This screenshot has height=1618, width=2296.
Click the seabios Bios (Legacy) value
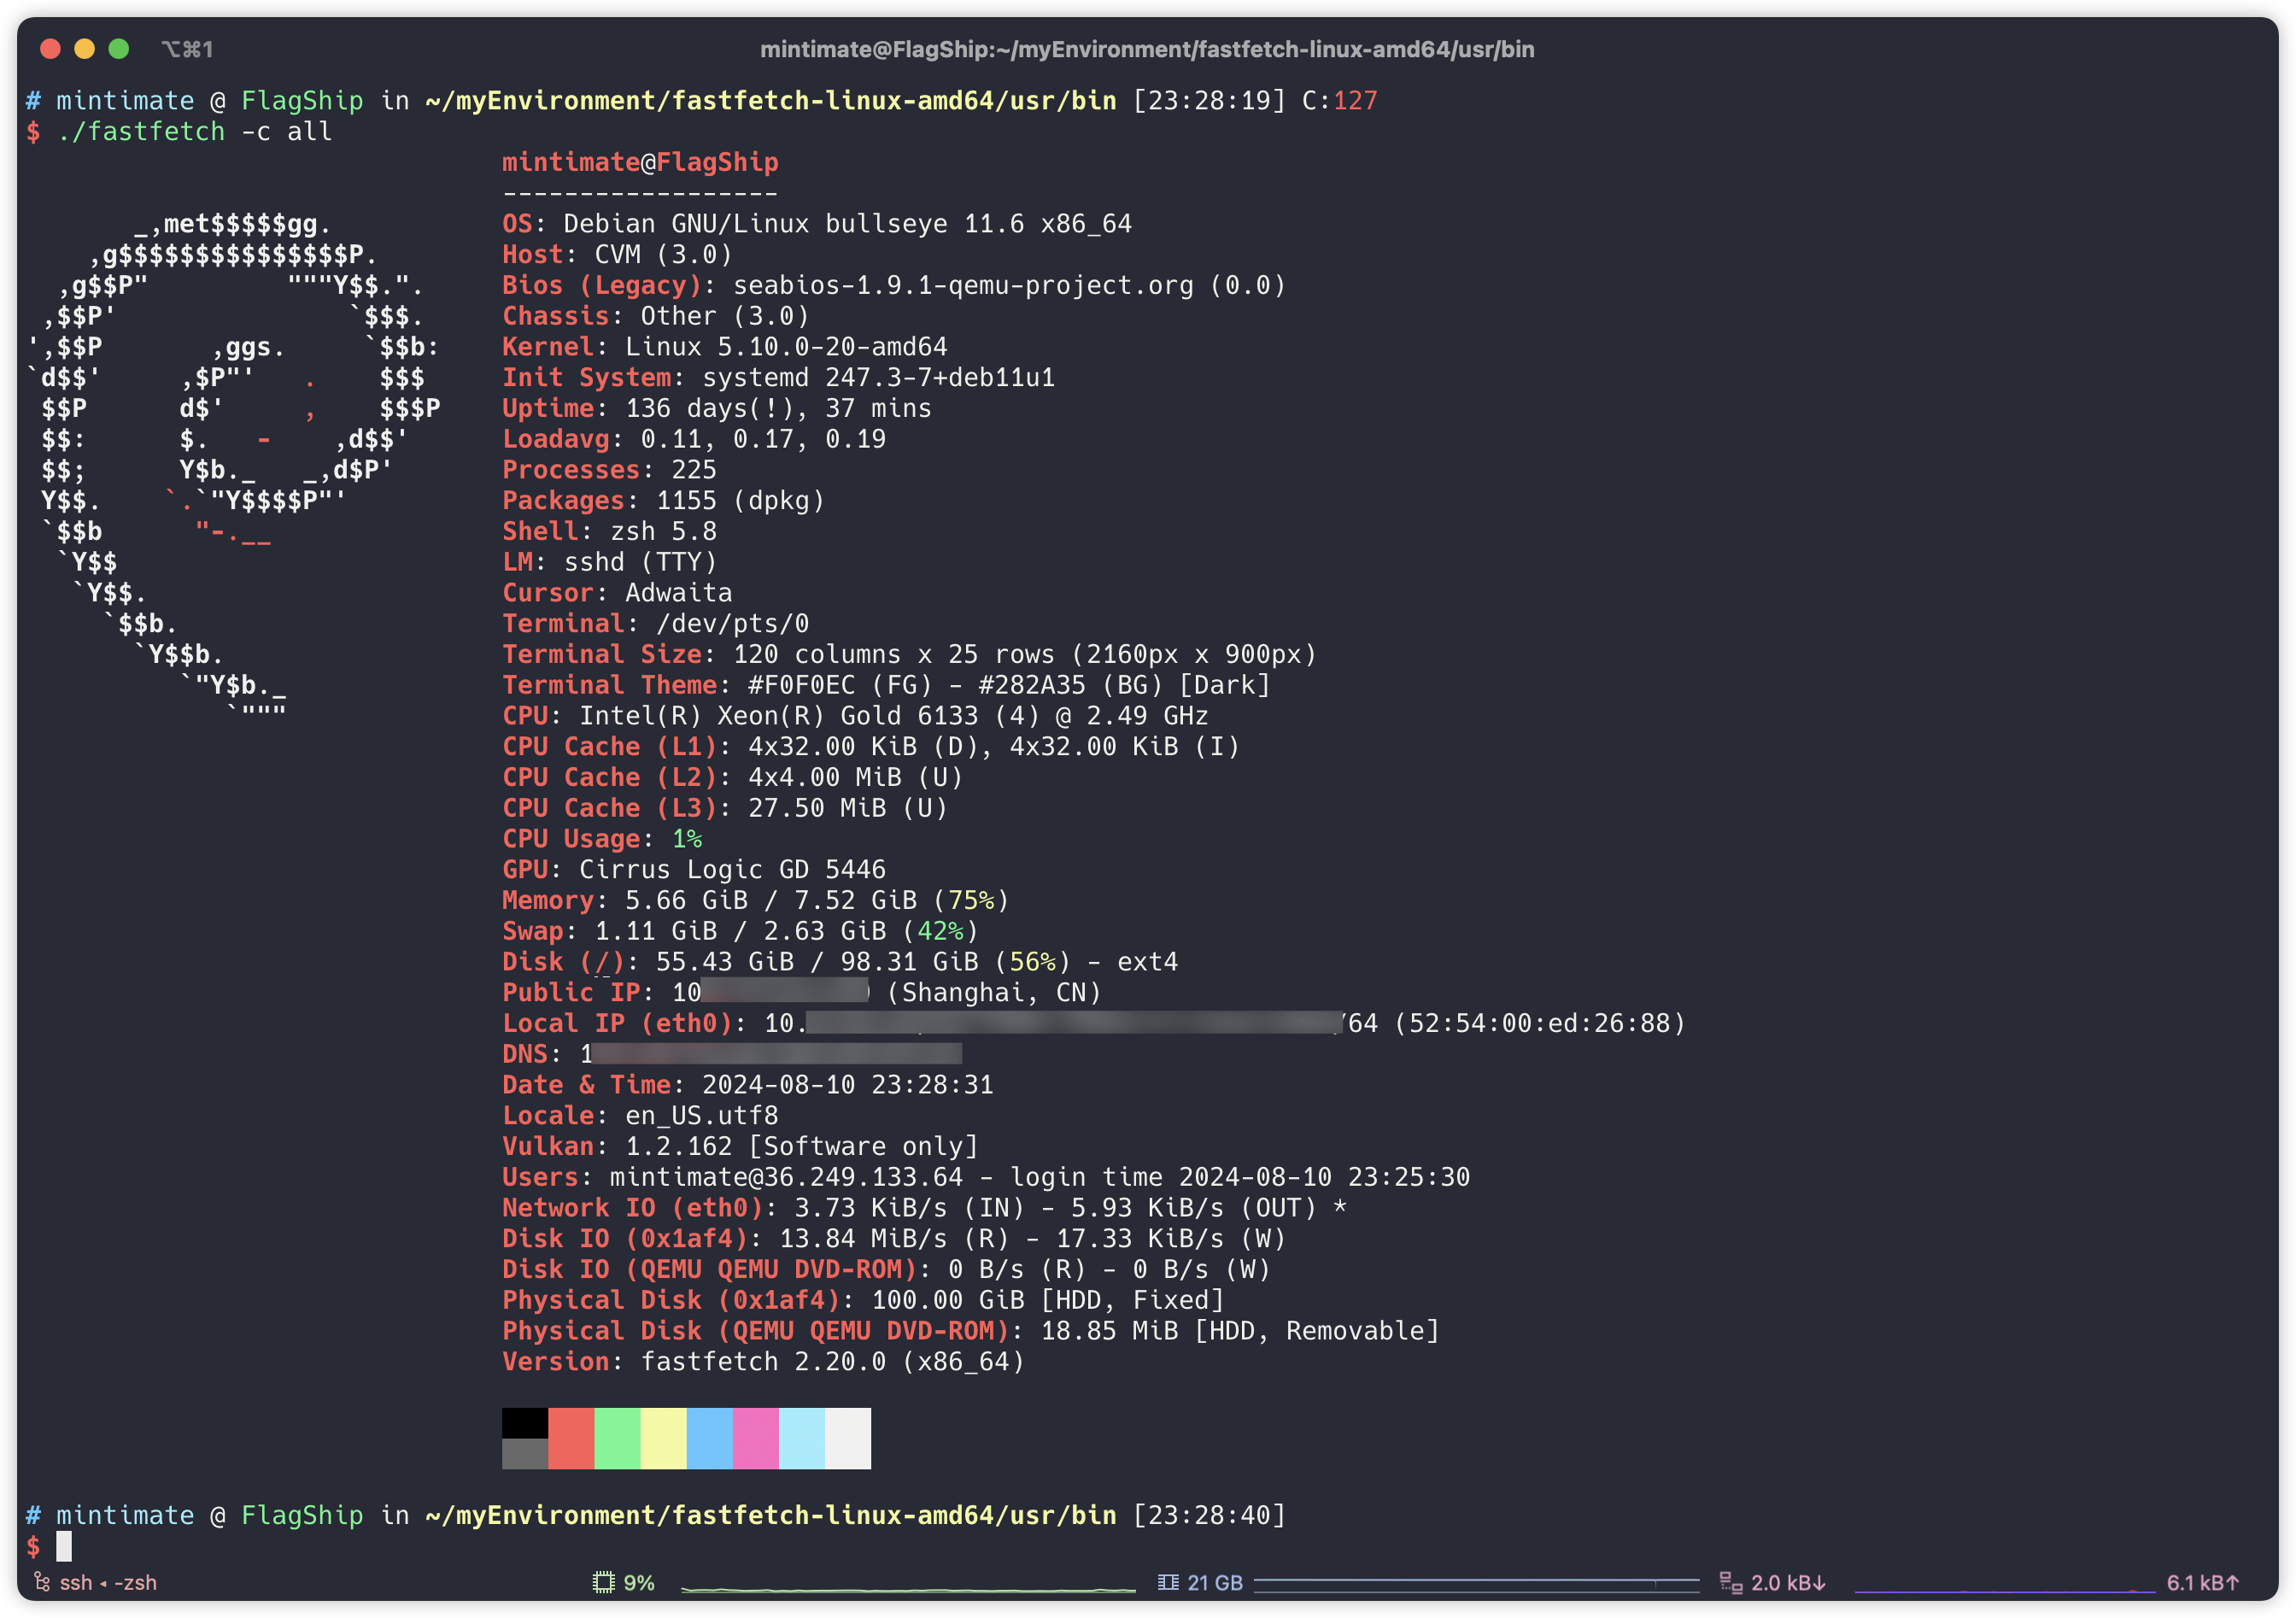pyautogui.click(x=1009, y=286)
